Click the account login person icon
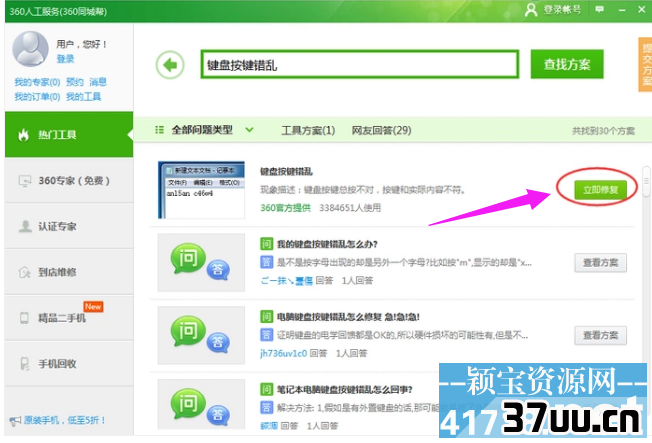The height and width of the screenshot is (443, 652). pos(531,9)
